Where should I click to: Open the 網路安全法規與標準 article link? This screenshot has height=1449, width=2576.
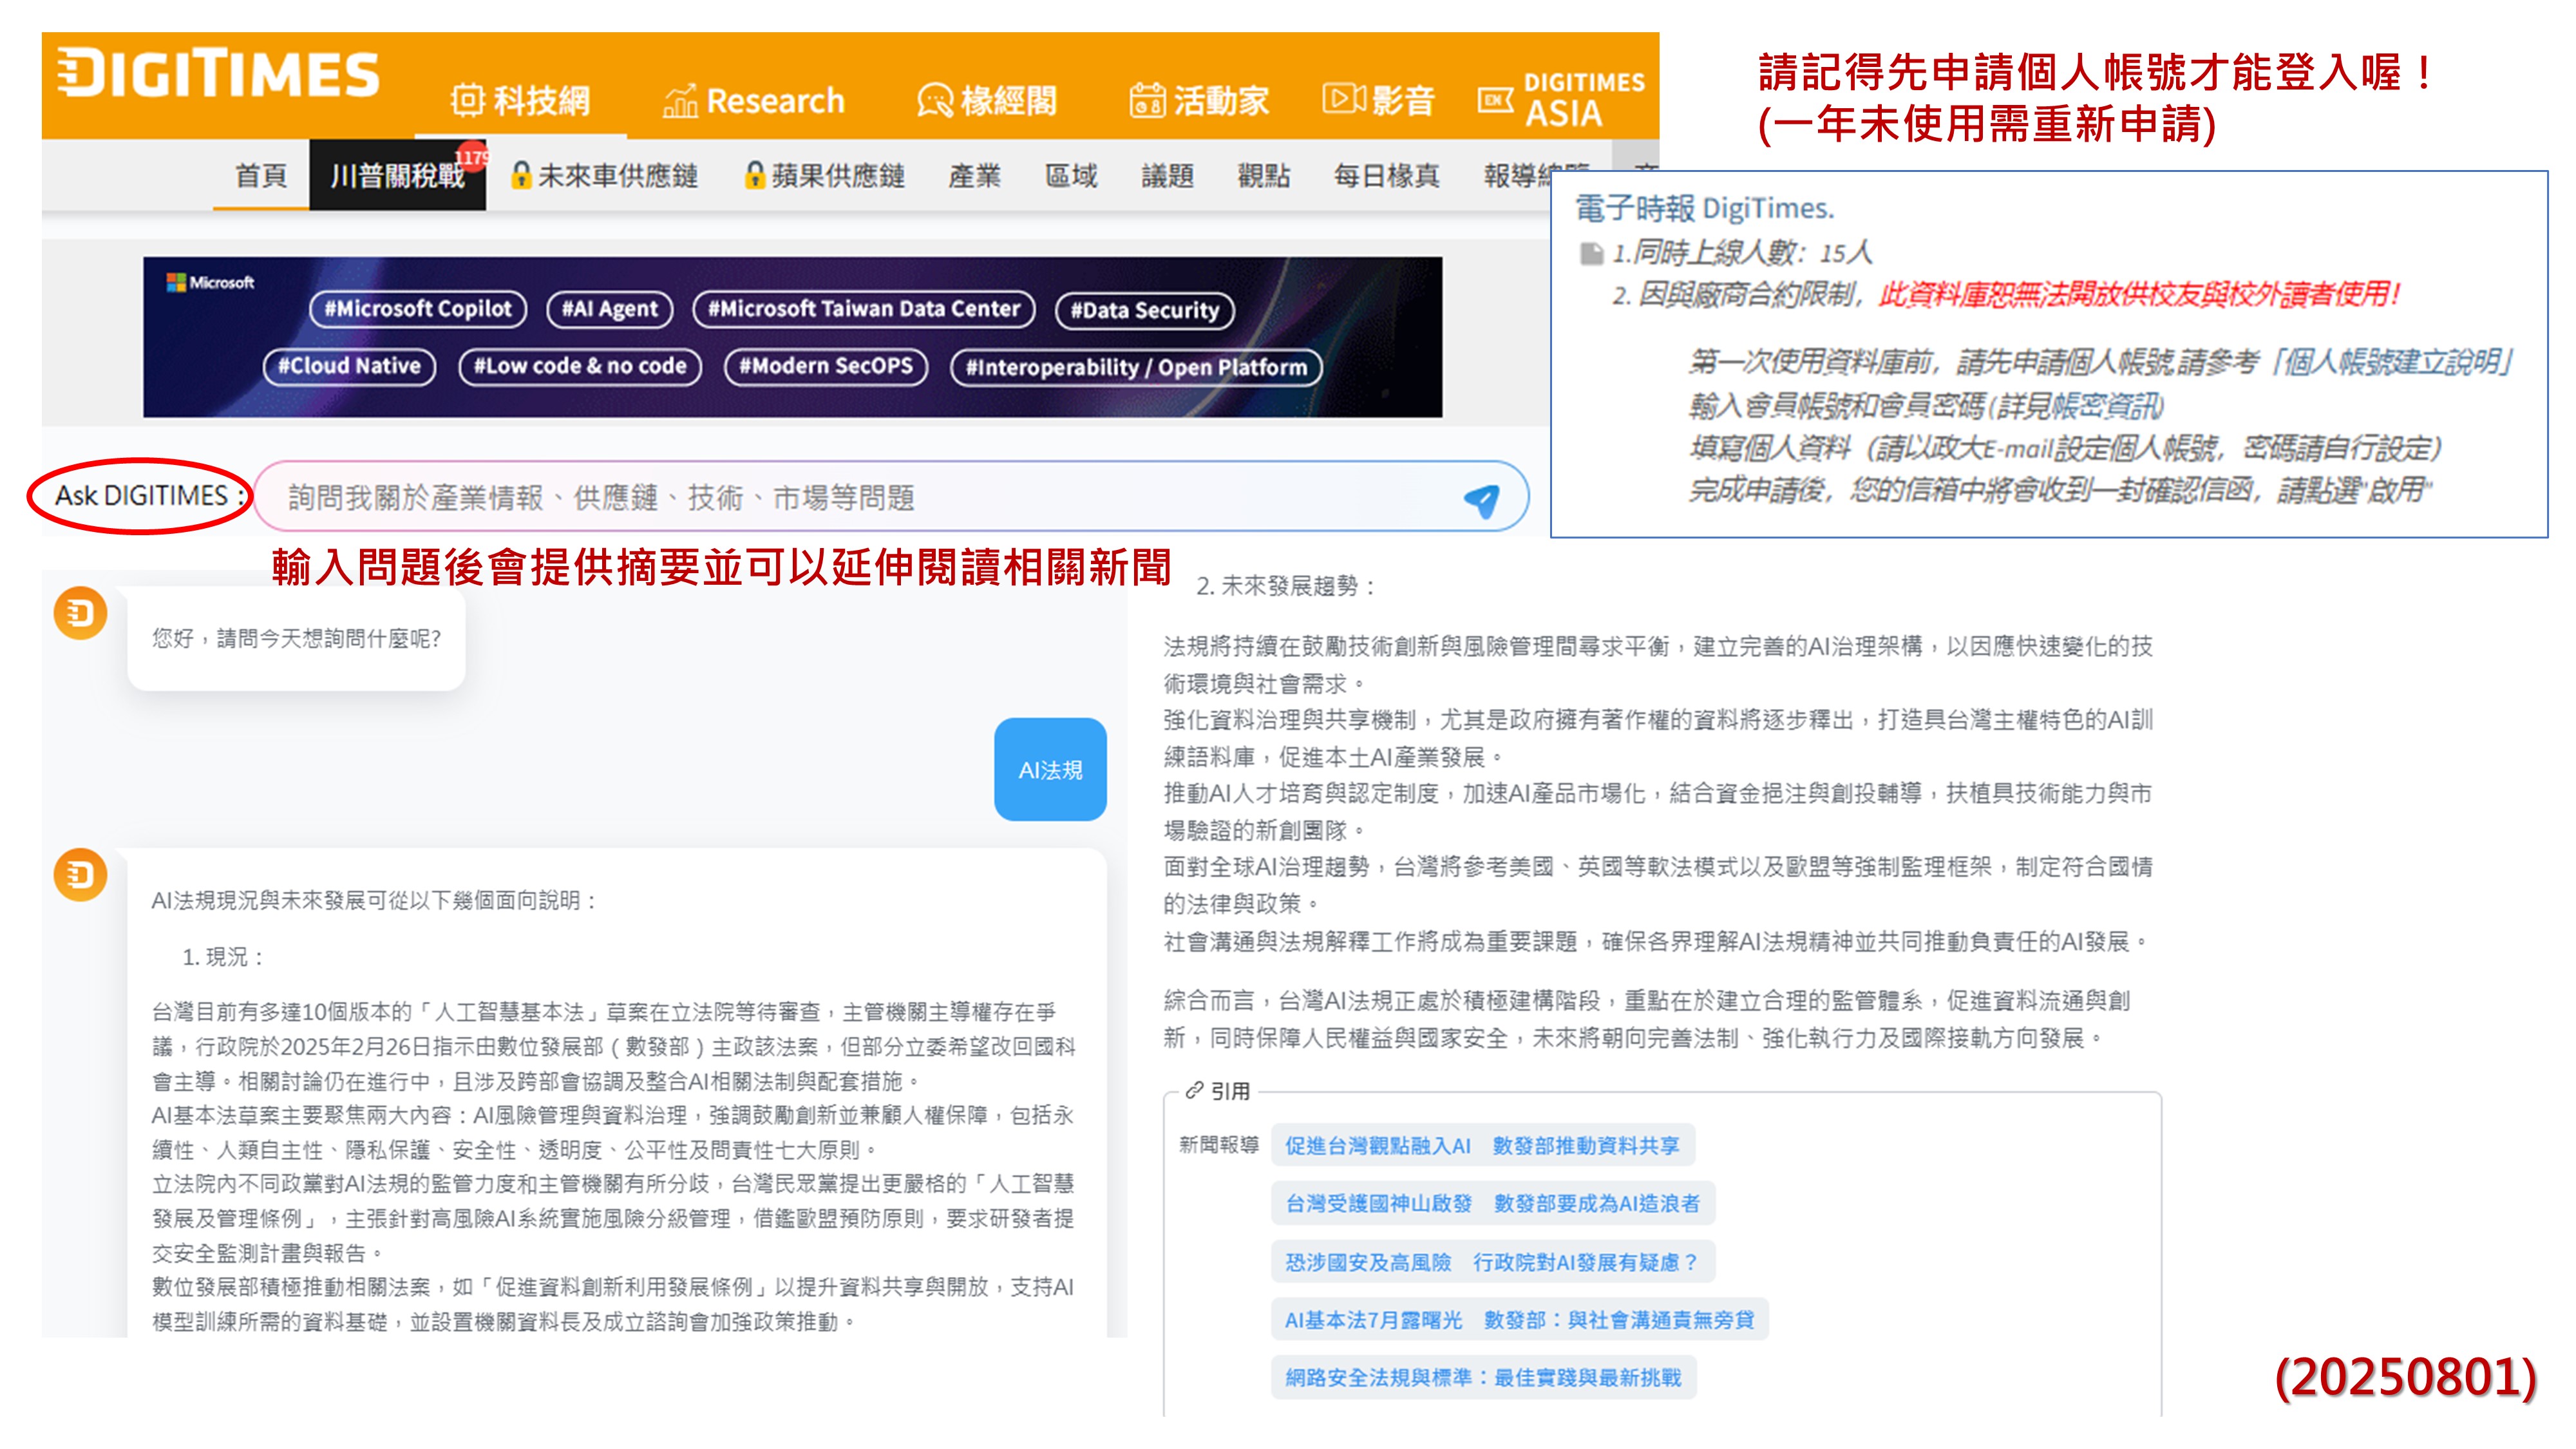1483,1378
